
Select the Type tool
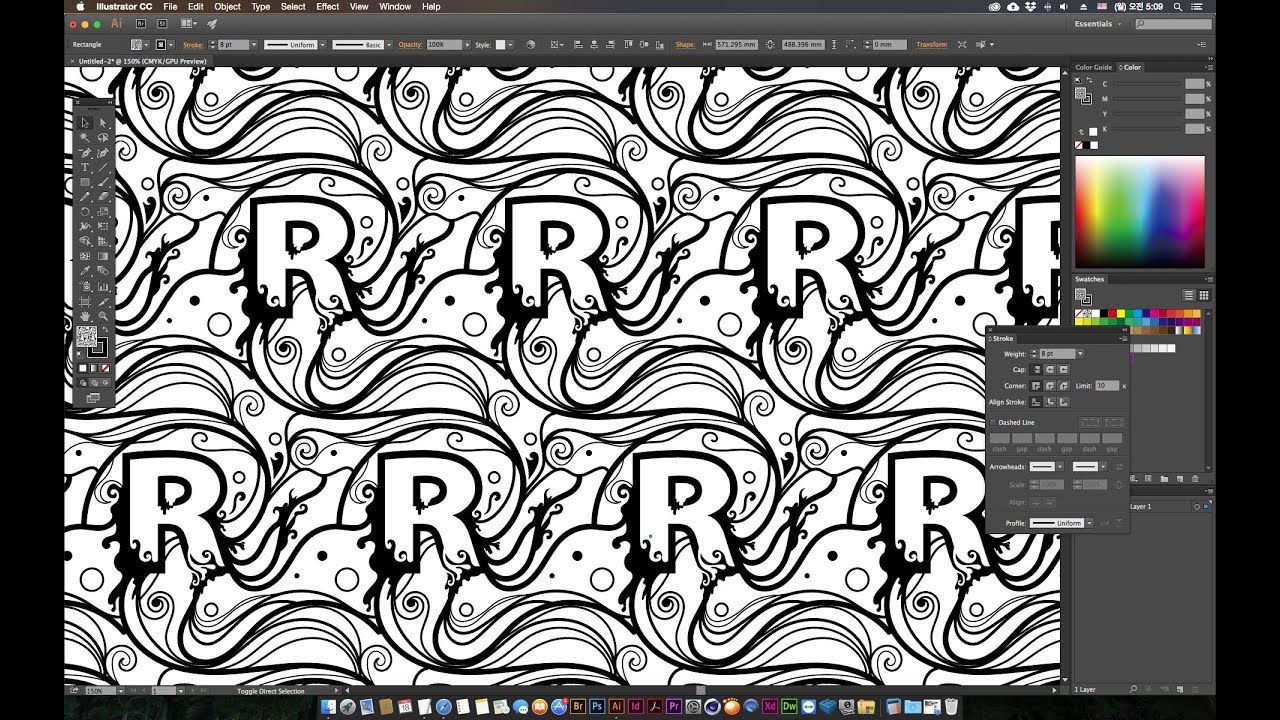(x=84, y=168)
